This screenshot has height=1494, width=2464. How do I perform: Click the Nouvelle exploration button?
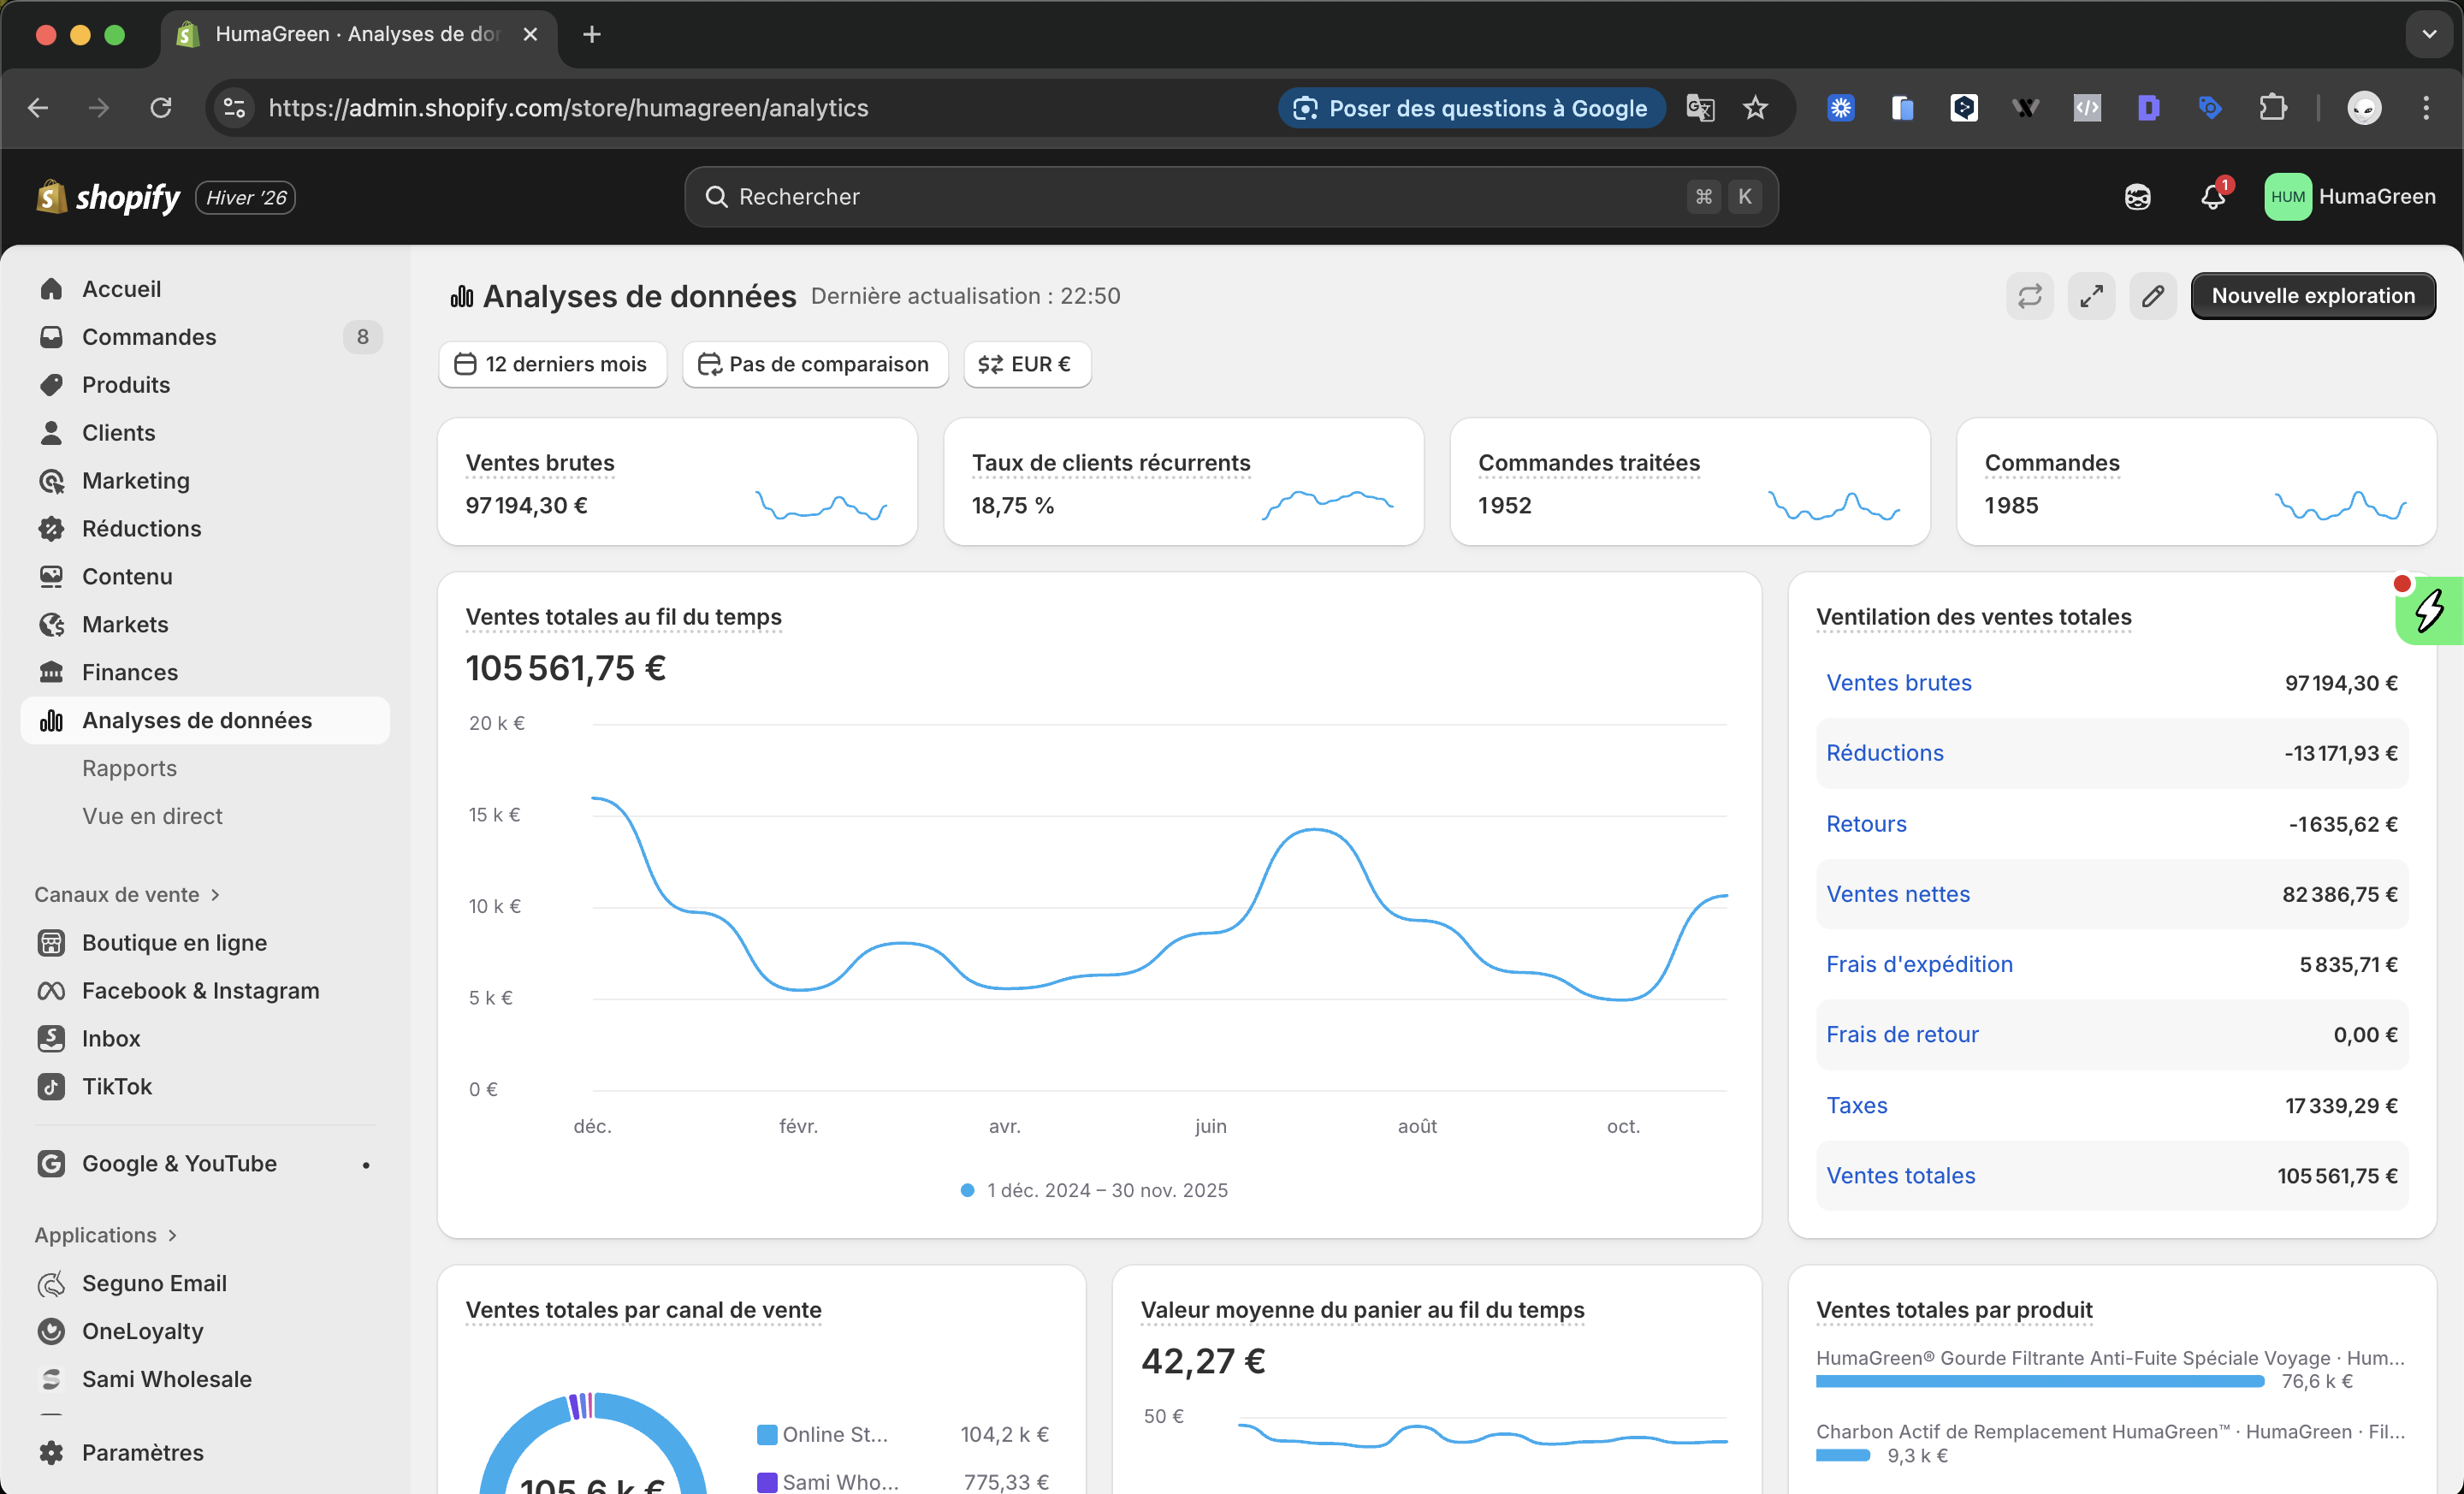[2312, 296]
